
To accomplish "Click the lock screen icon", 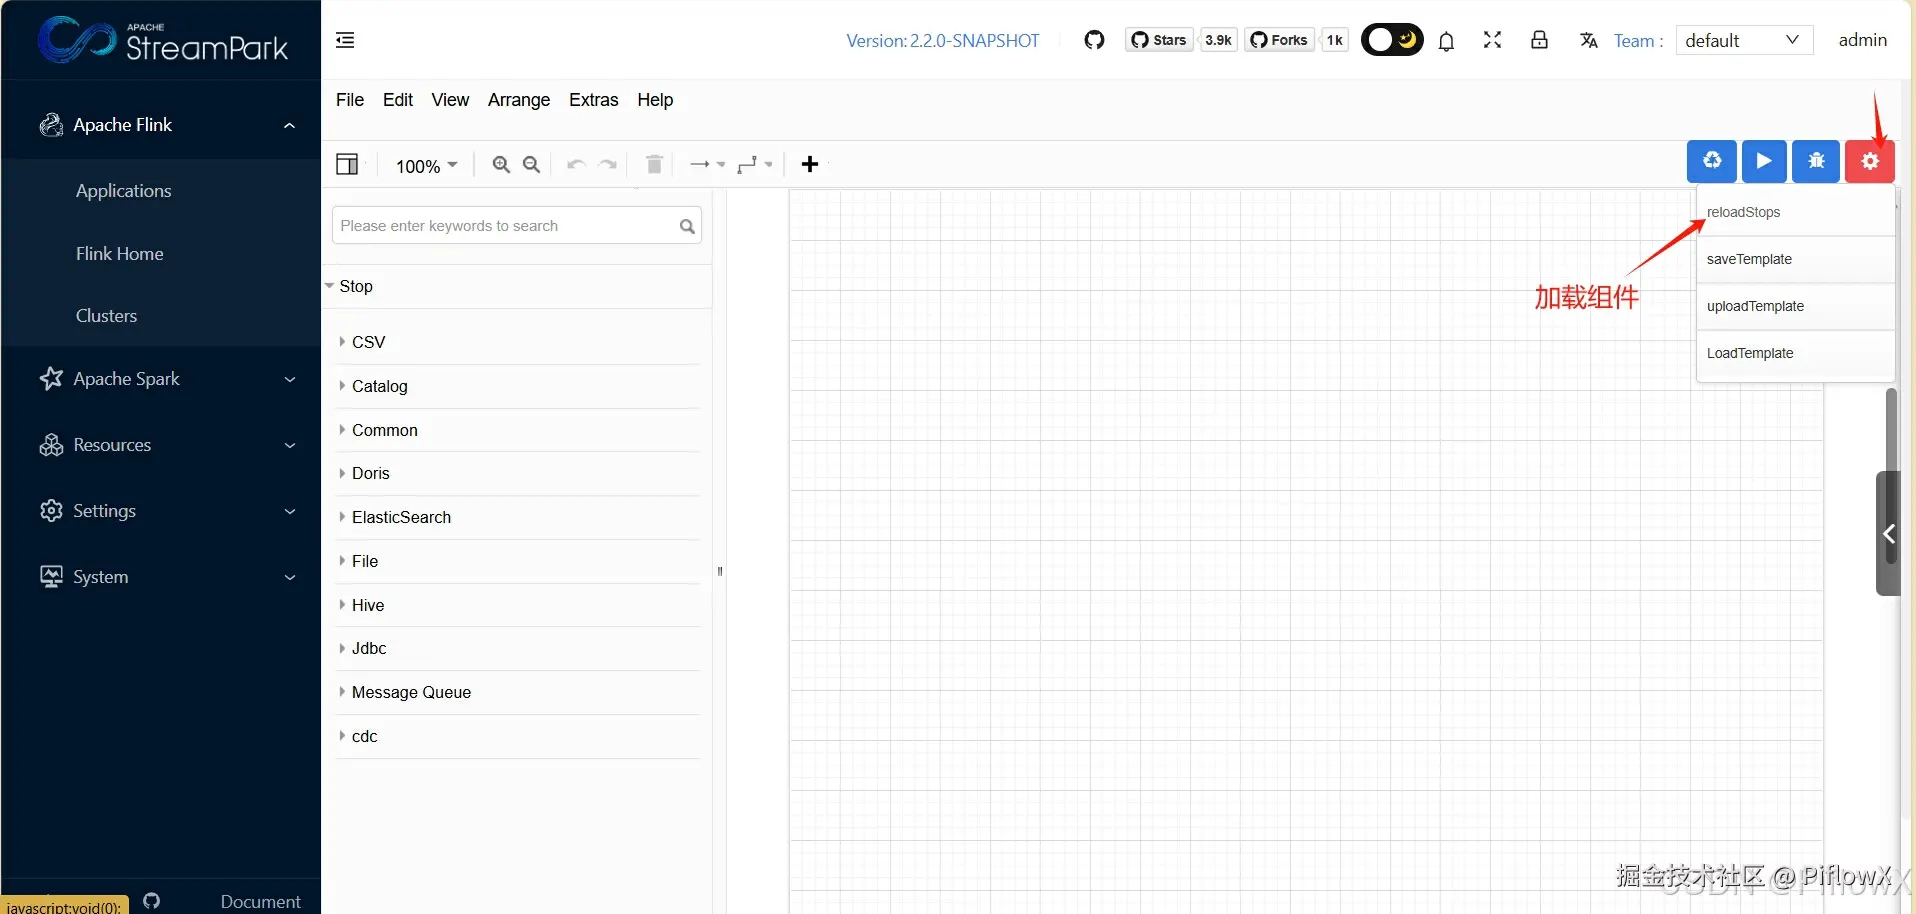I will [1539, 40].
